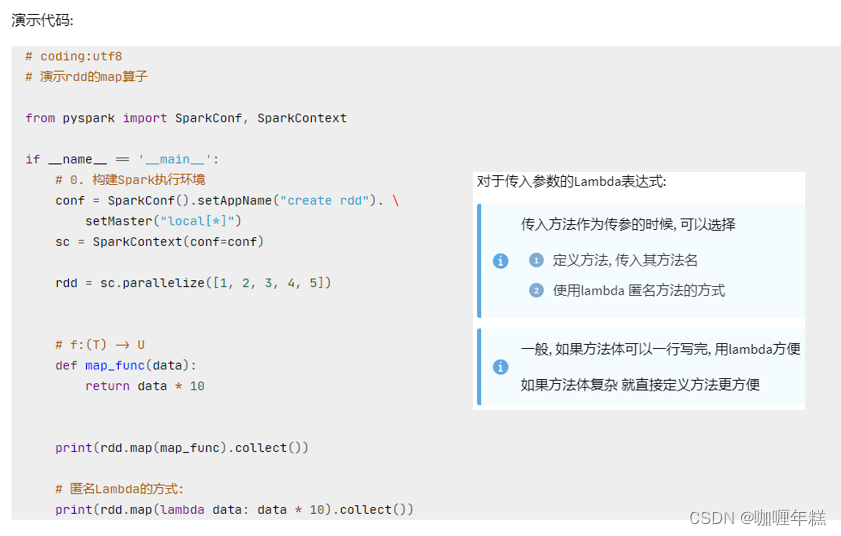Viewport: 841px width, 536px height.
Task: Click the 对于传入参数的Lambda表达式 title
Action: [x=571, y=181]
